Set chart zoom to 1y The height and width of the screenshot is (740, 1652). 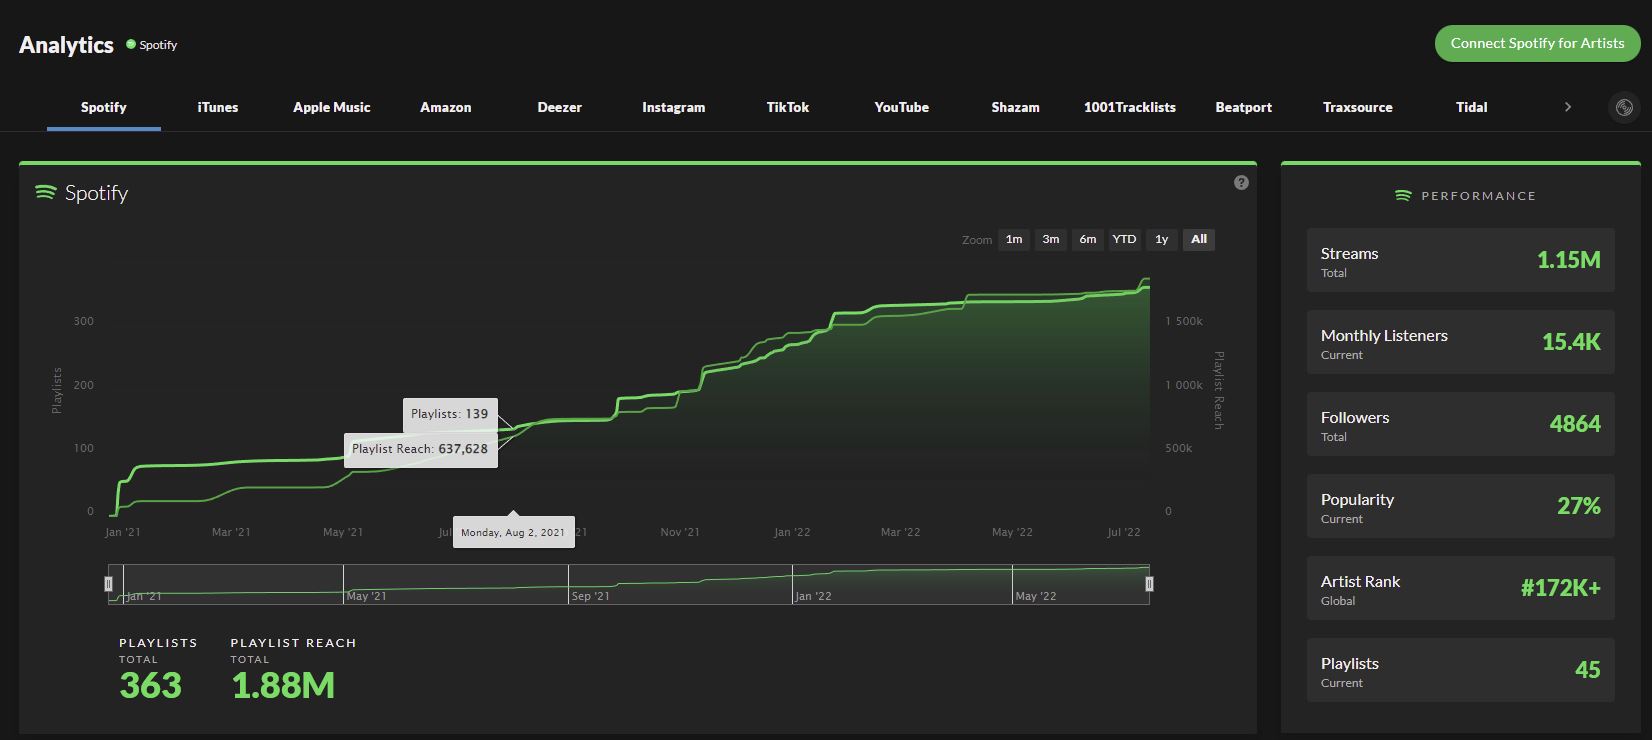pyautogui.click(x=1162, y=239)
